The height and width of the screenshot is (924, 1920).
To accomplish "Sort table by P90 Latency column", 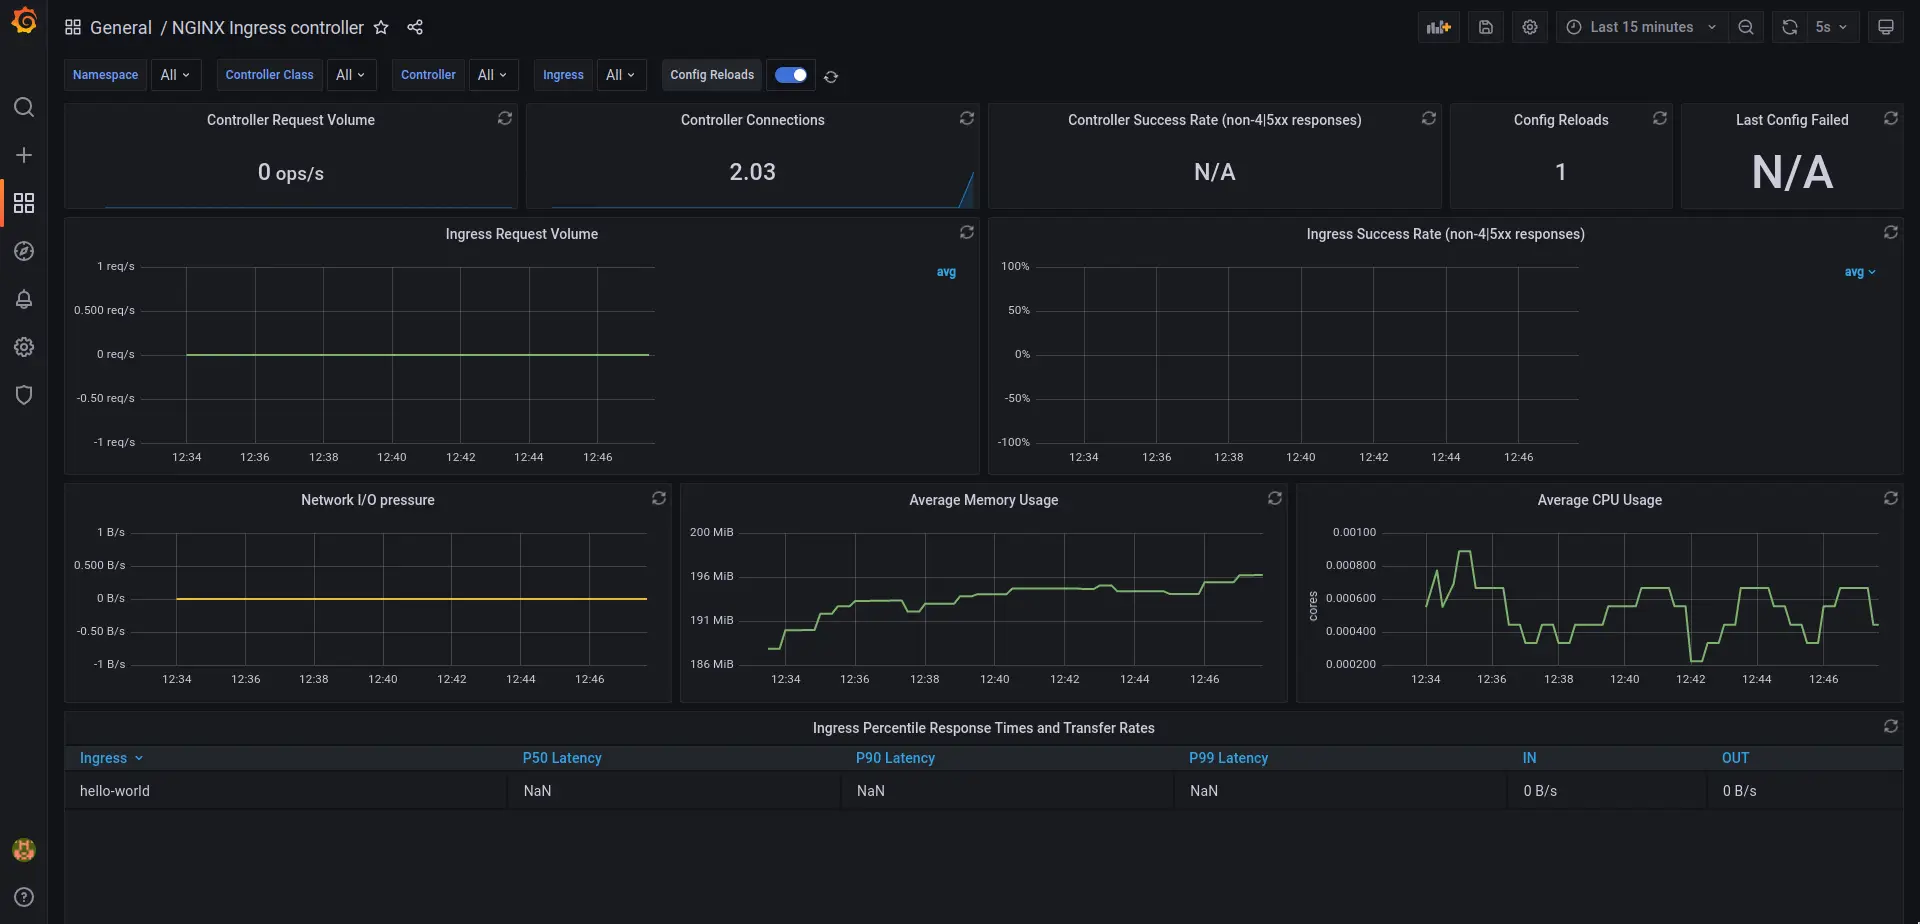I will (895, 758).
